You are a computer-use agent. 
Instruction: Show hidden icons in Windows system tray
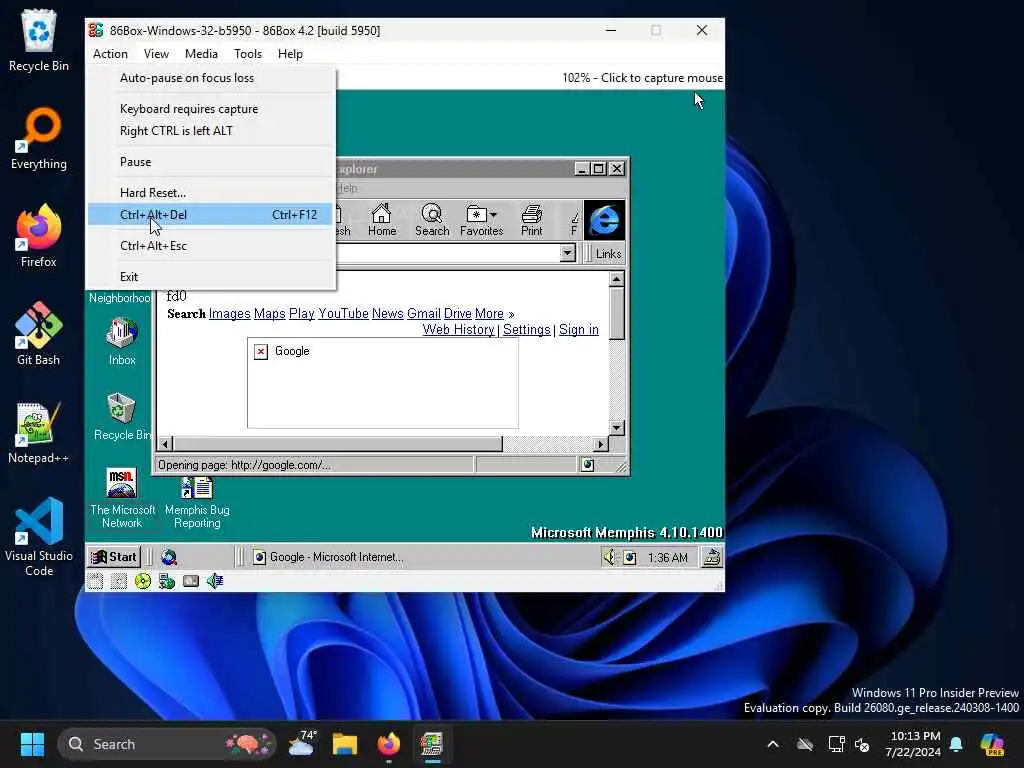click(773, 744)
